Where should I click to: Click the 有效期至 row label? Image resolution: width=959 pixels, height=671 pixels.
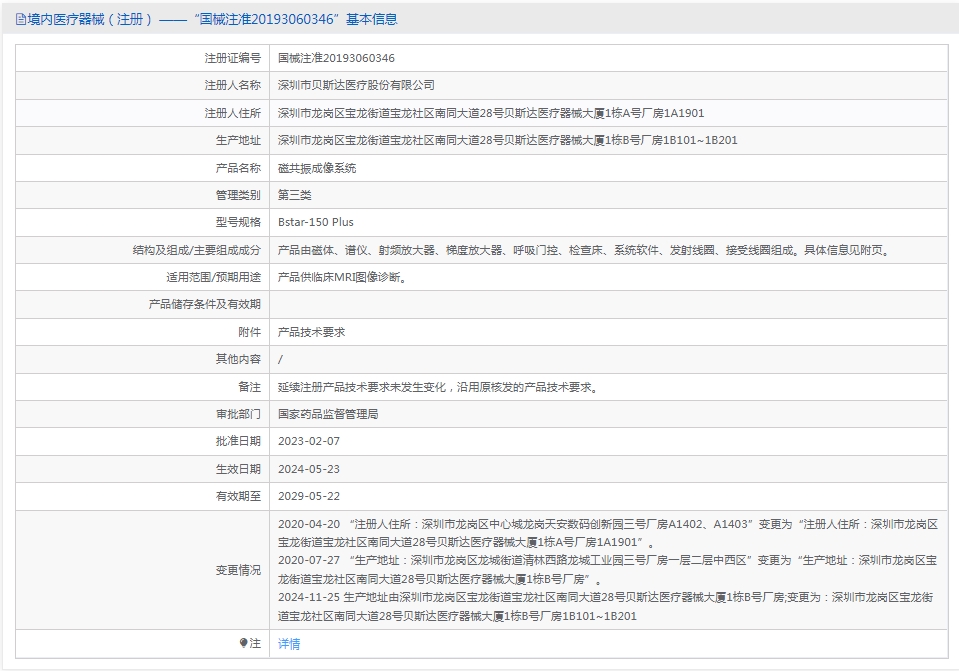[238, 496]
